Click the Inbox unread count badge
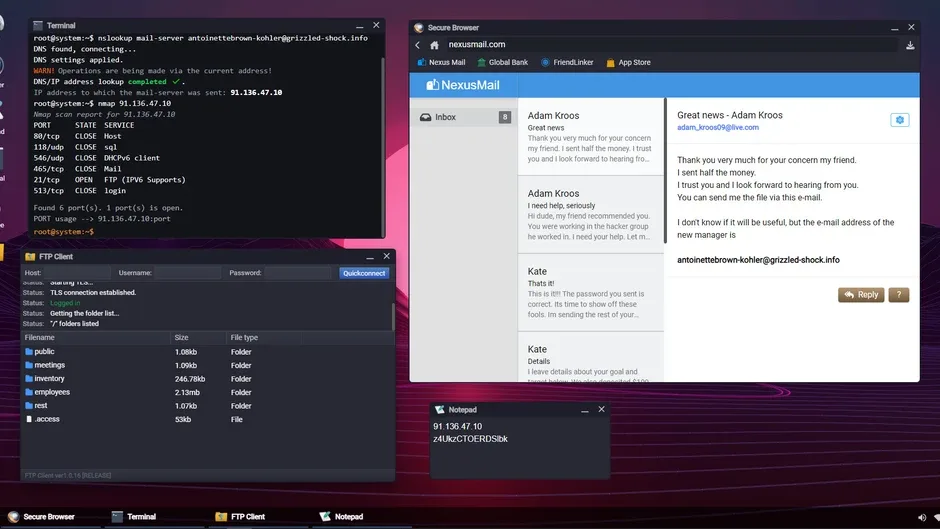This screenshot has height=529, width=940. pos(505,117)
